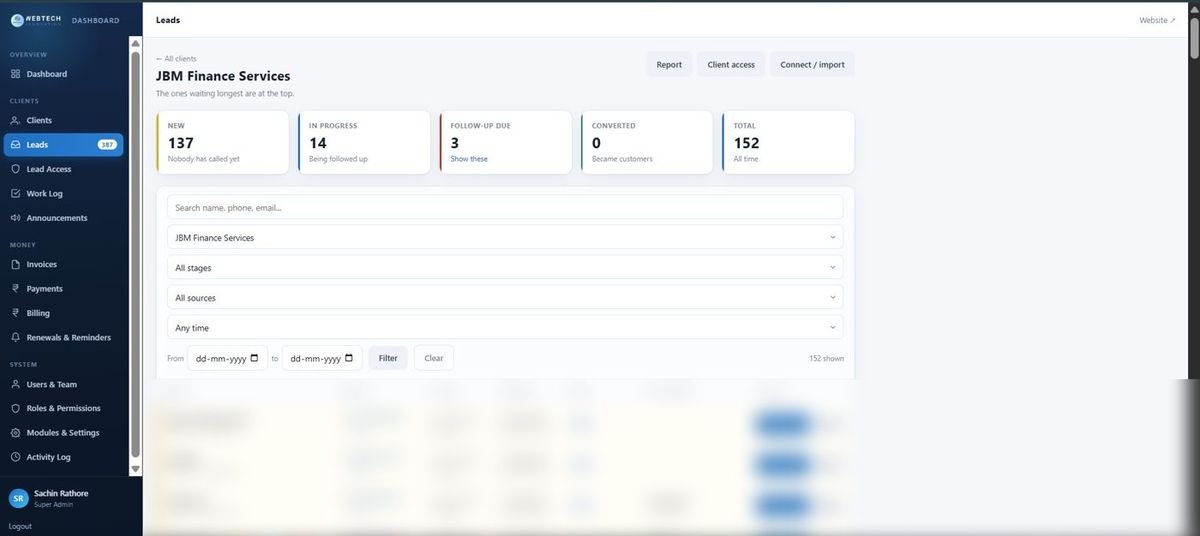Viewport: 1200px width, 536px height.
Task: Click the Lead Access shield icon
Action: [x=15, y=169]
